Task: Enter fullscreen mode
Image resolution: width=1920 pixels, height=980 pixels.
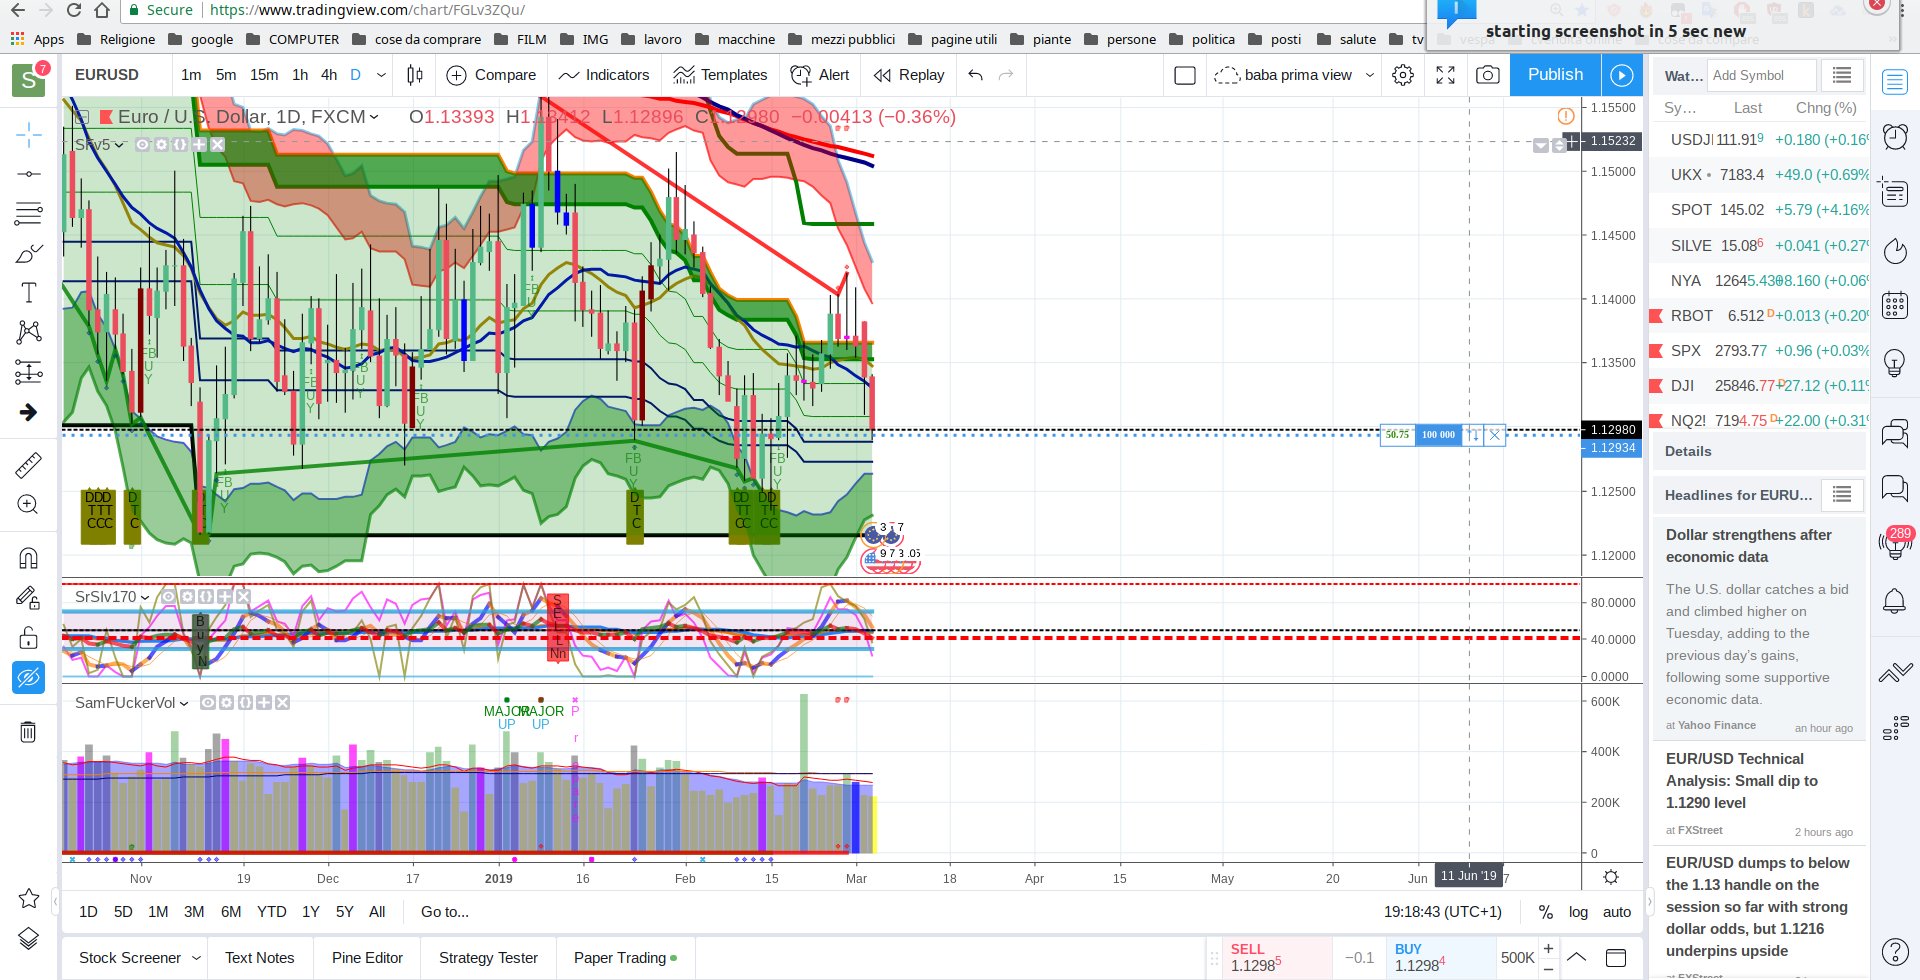Action: pos(1445,75)
